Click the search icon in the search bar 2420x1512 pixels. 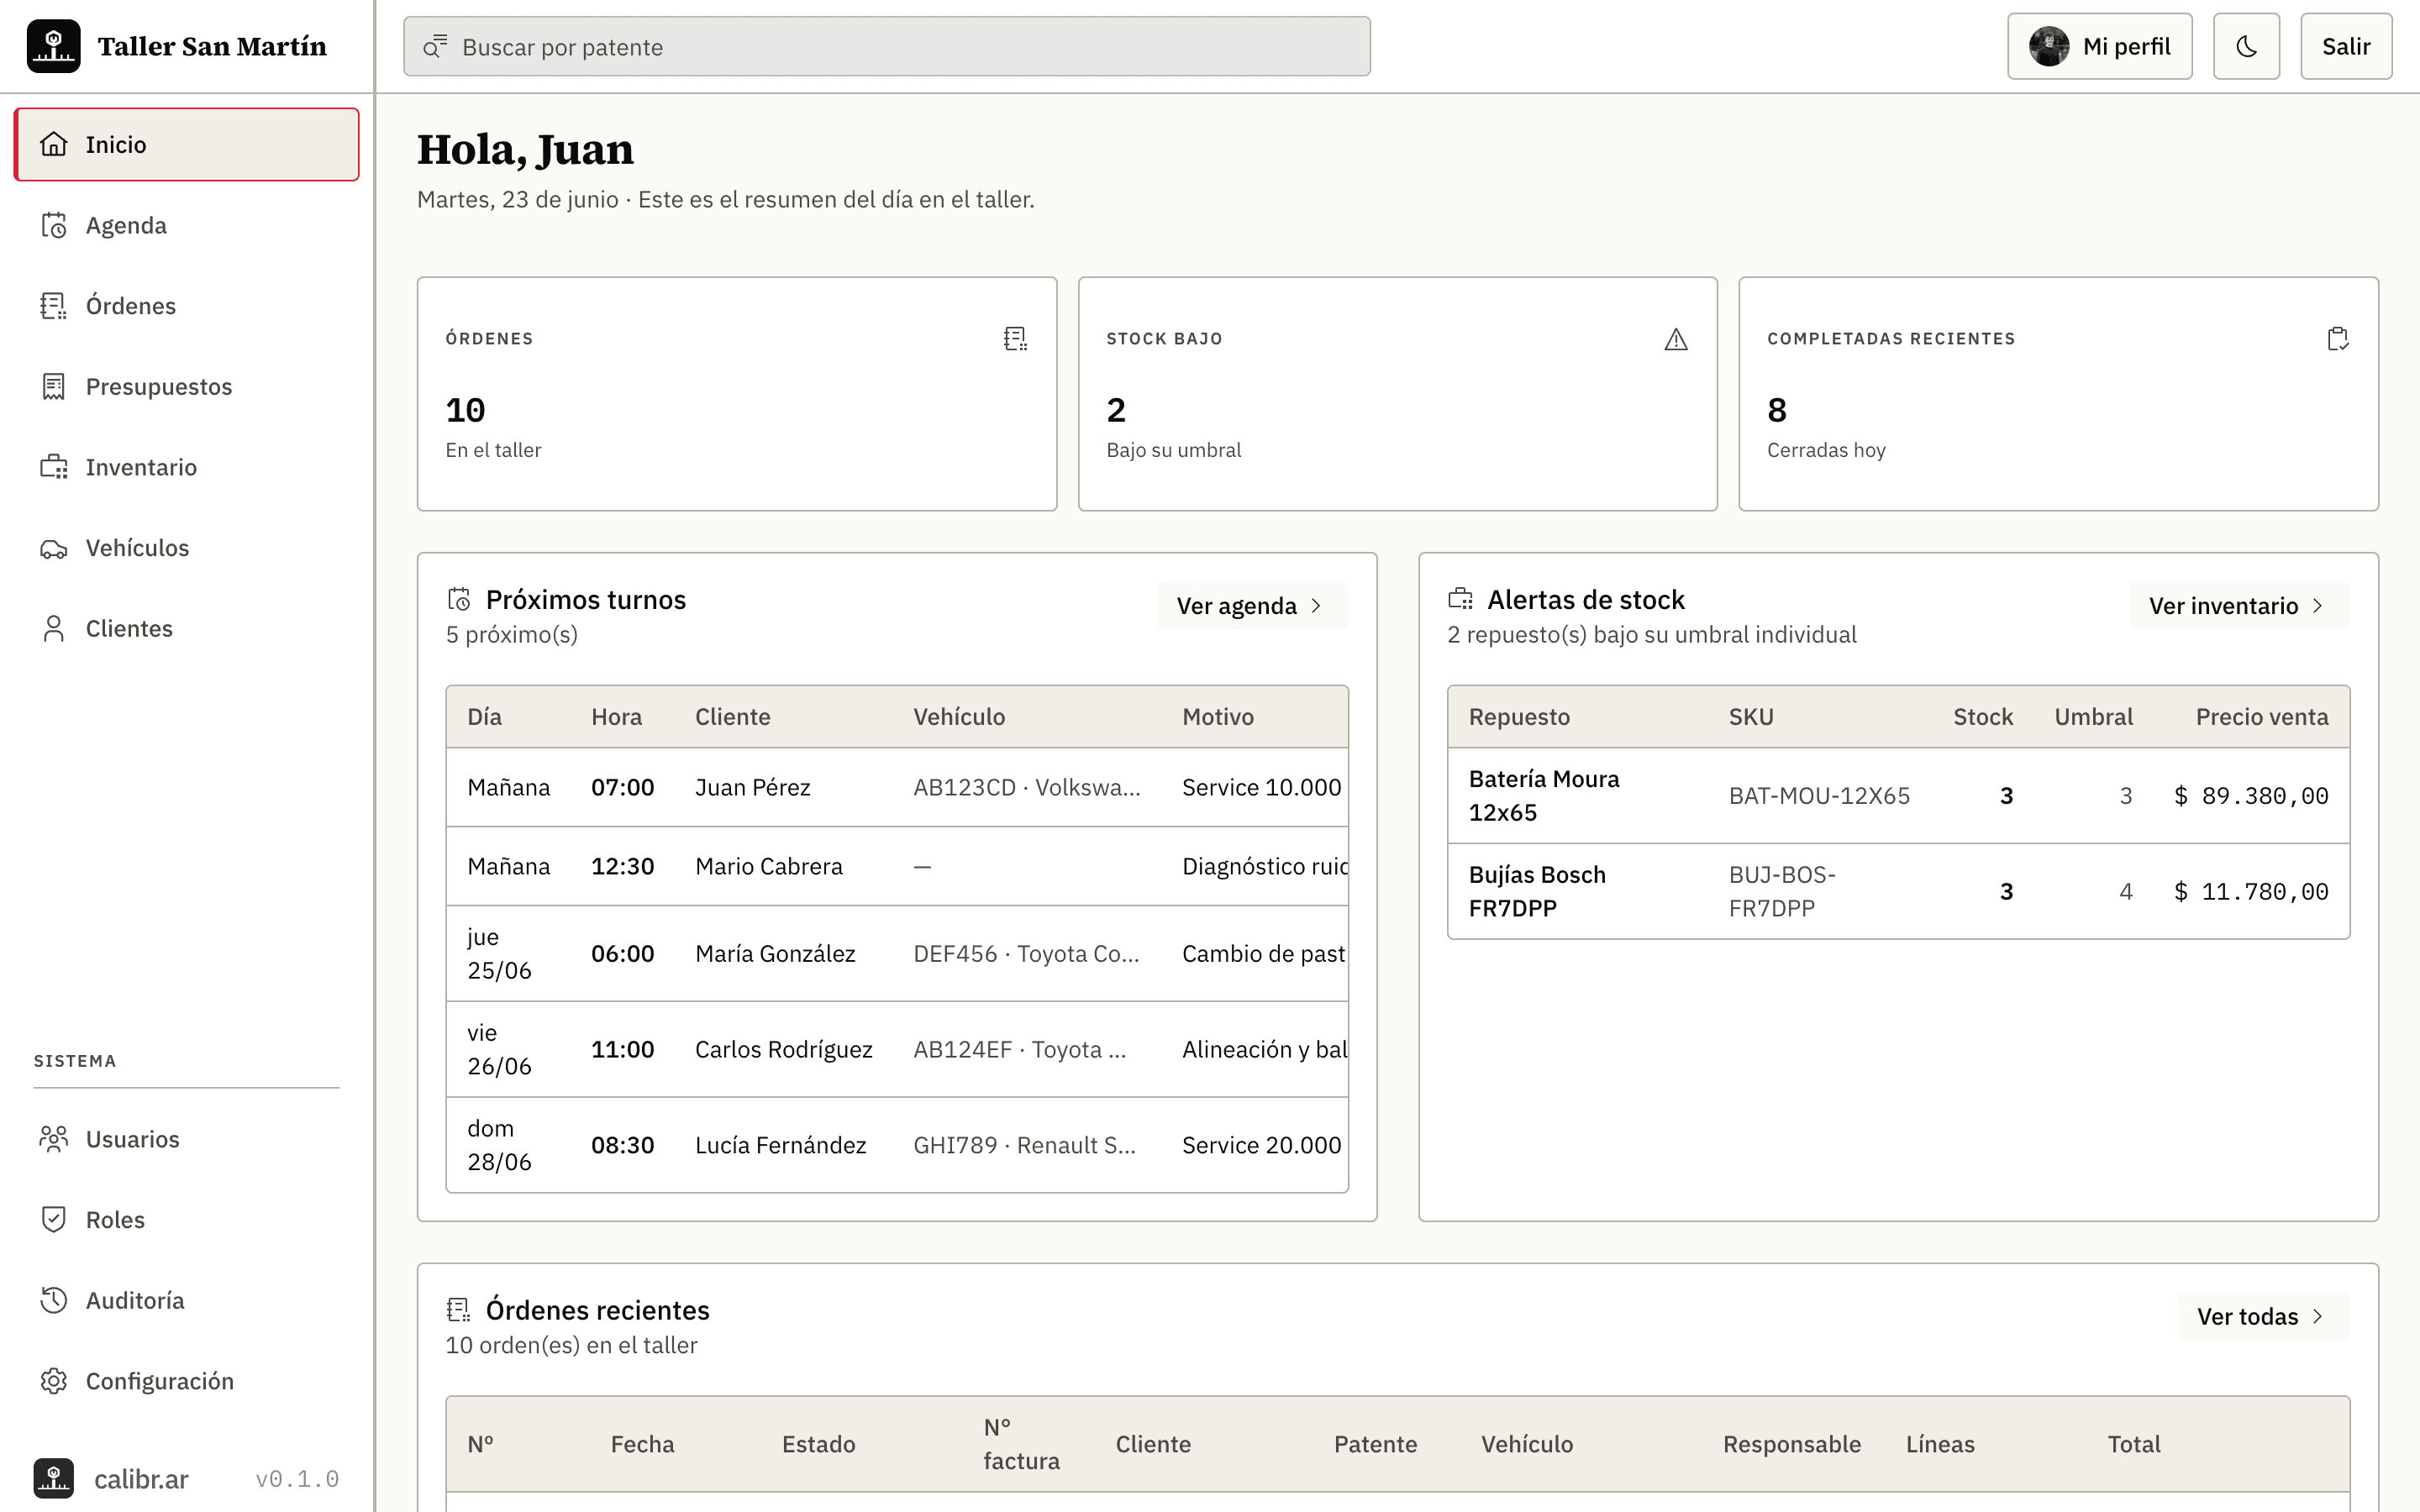[435, 46]
